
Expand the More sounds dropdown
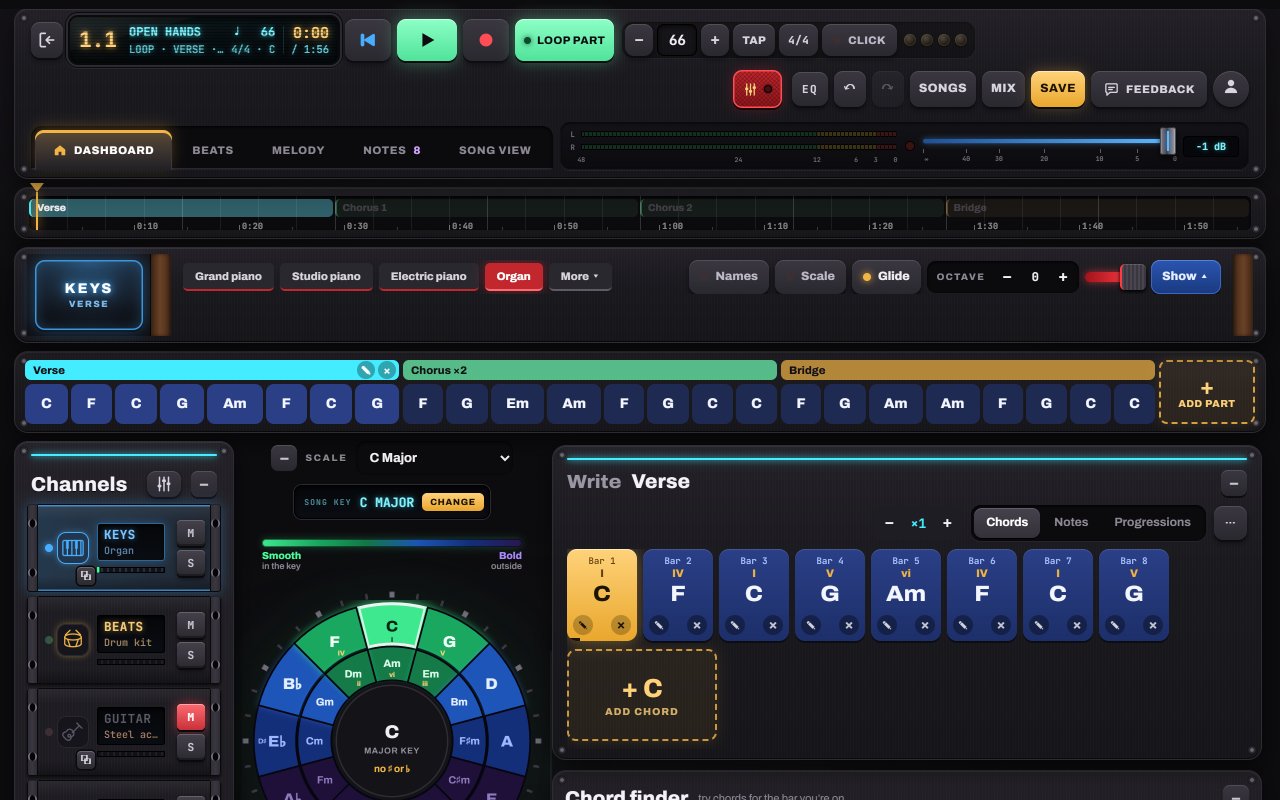coord(580,276)
